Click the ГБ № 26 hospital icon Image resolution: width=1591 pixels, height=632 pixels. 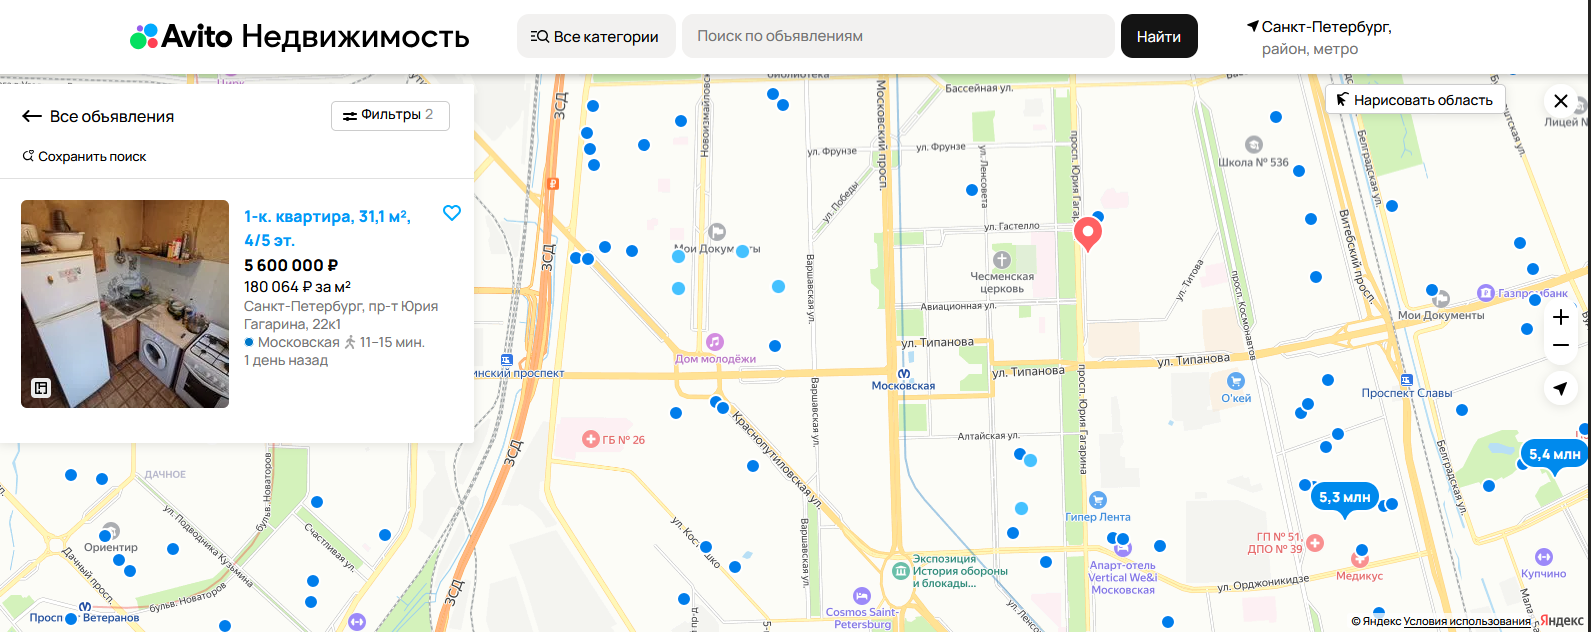(592, 439)
